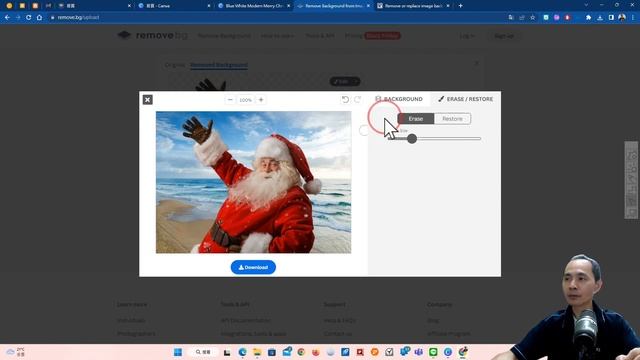The image size is (640, 360).
Task: Open File Explorer from the taskbar
Action: [x=257, y=352]
